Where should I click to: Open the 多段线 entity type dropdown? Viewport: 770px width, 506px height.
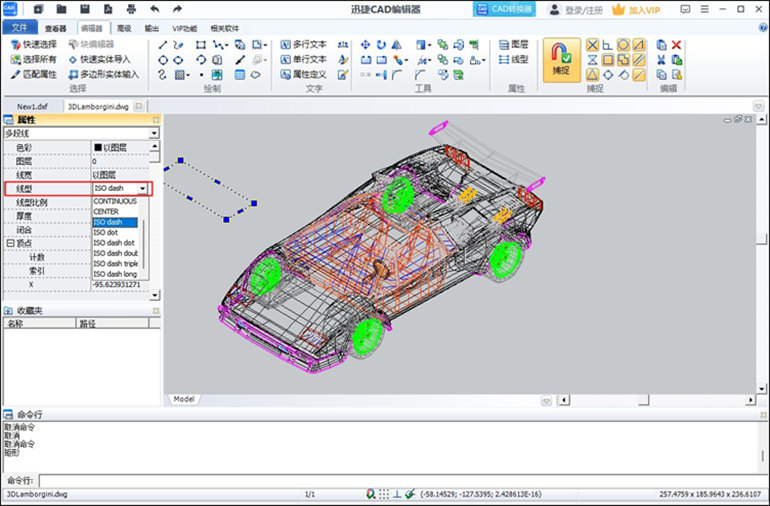point(154,133)
